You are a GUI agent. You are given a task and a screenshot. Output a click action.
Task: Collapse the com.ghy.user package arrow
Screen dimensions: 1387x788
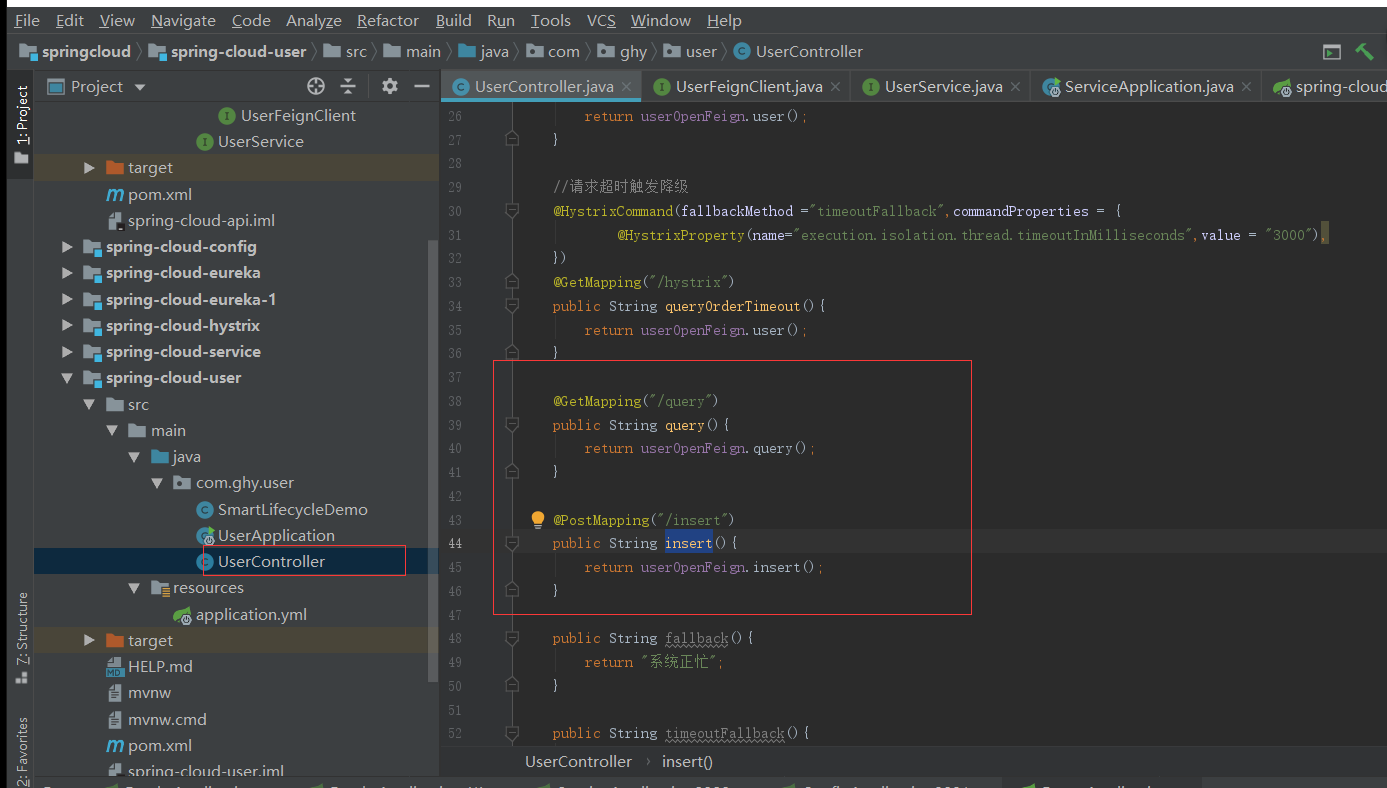[156, 483]
